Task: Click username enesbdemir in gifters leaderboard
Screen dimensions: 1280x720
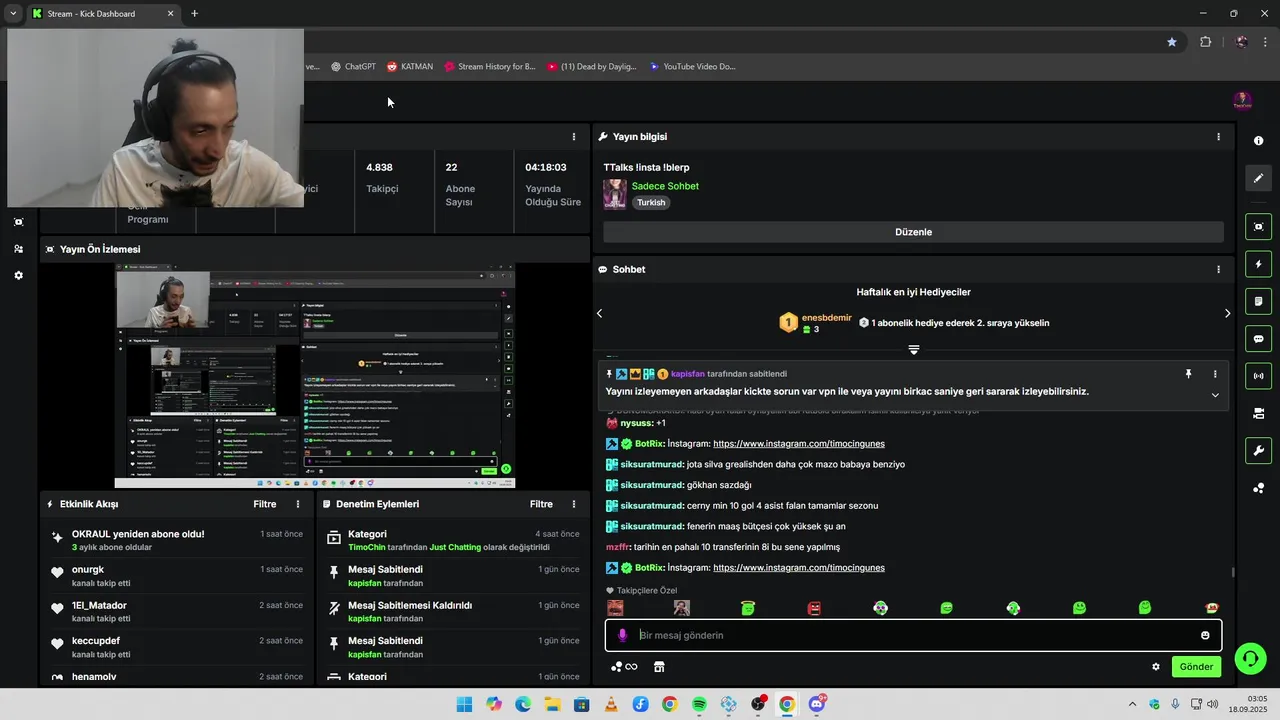Action: [827, 318]
